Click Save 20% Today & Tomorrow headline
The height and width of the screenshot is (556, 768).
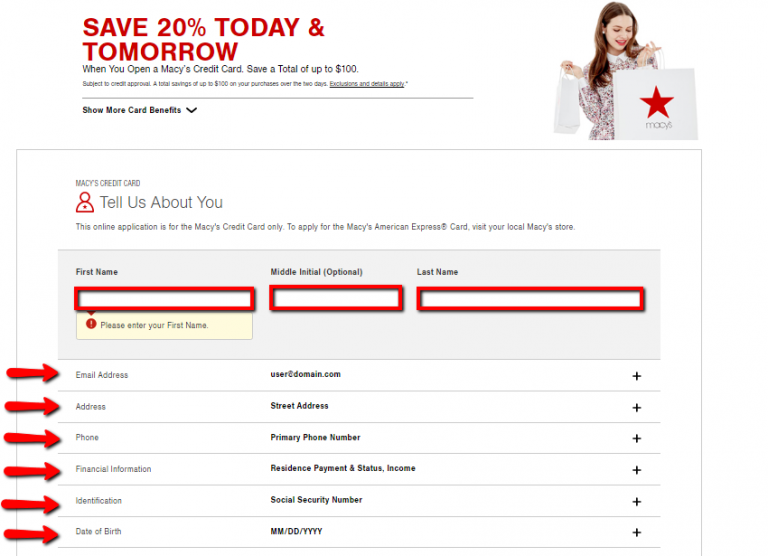pyautogui.click(x=203, y=39)
